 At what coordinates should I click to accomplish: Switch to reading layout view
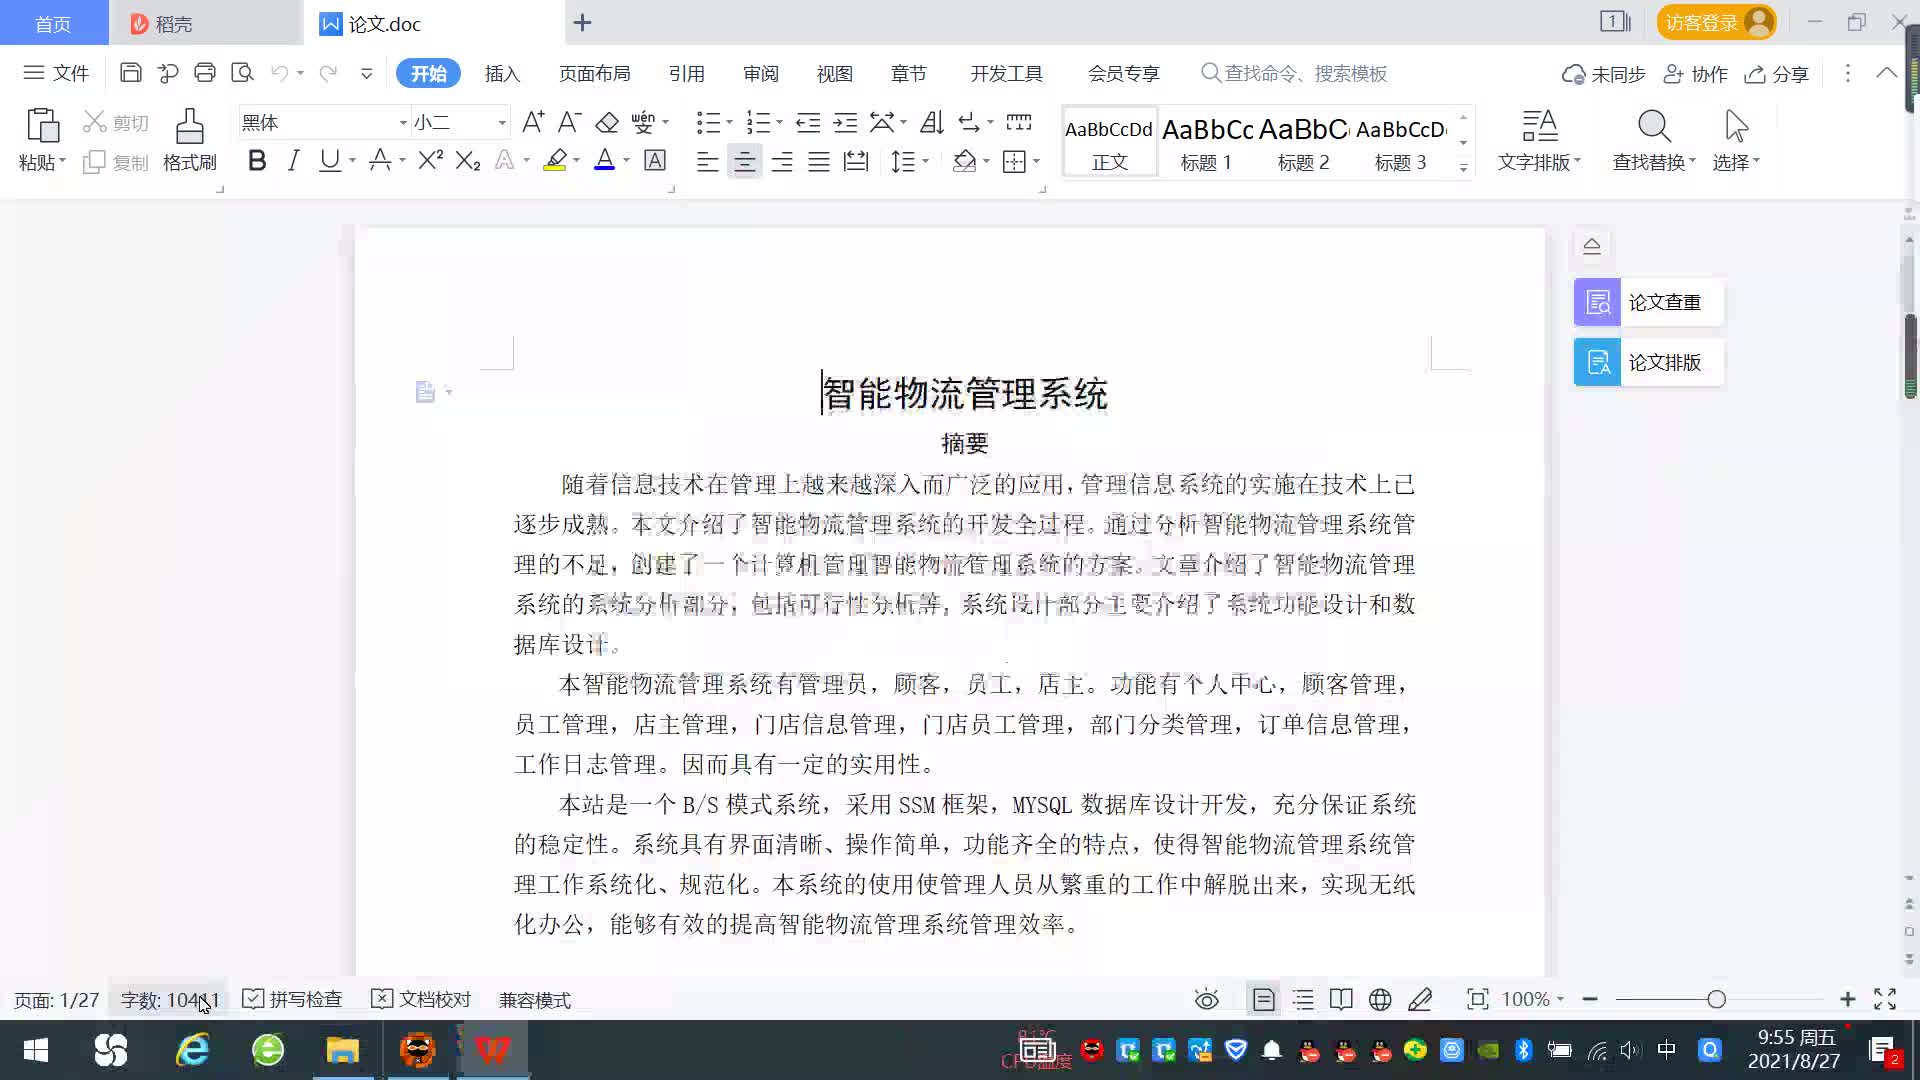pos(1341,999)
